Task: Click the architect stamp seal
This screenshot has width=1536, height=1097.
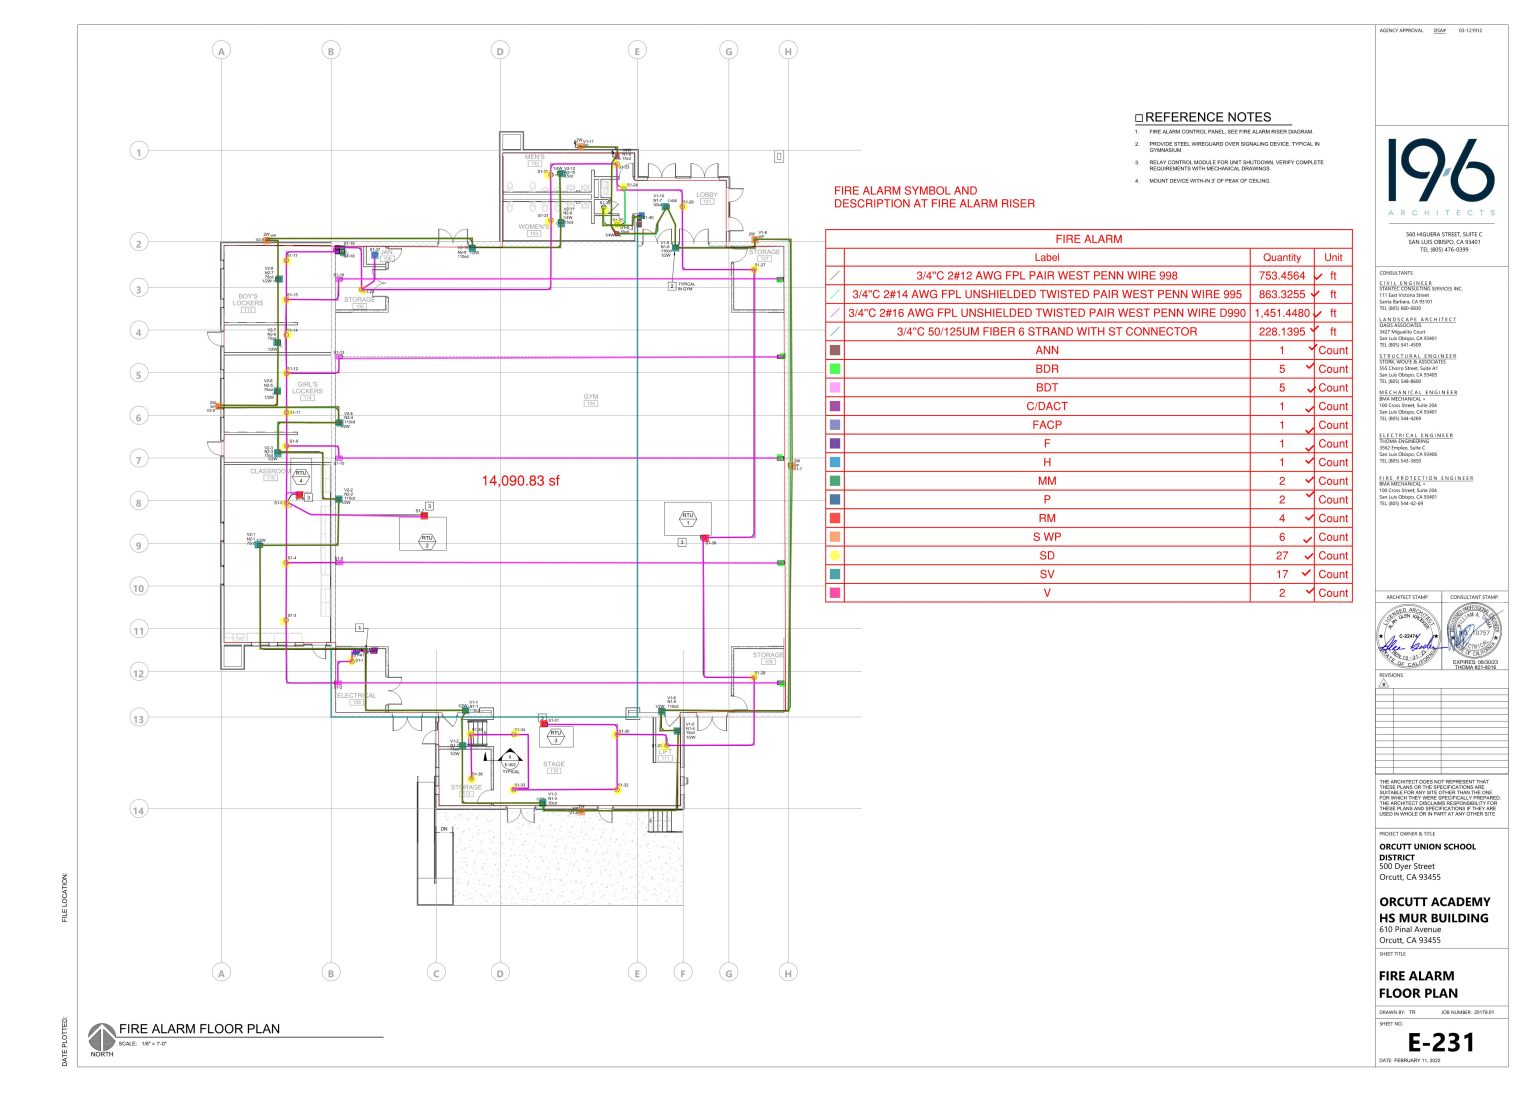Action: pyautogui.click(x=1409, y=637)
